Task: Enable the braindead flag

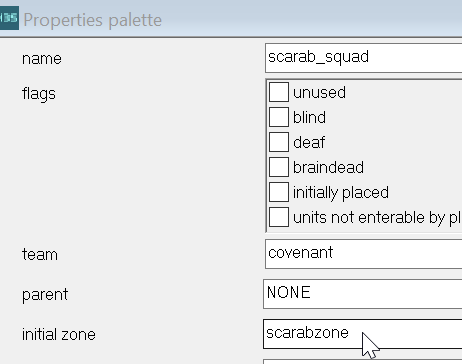Action: click(279, 167)
